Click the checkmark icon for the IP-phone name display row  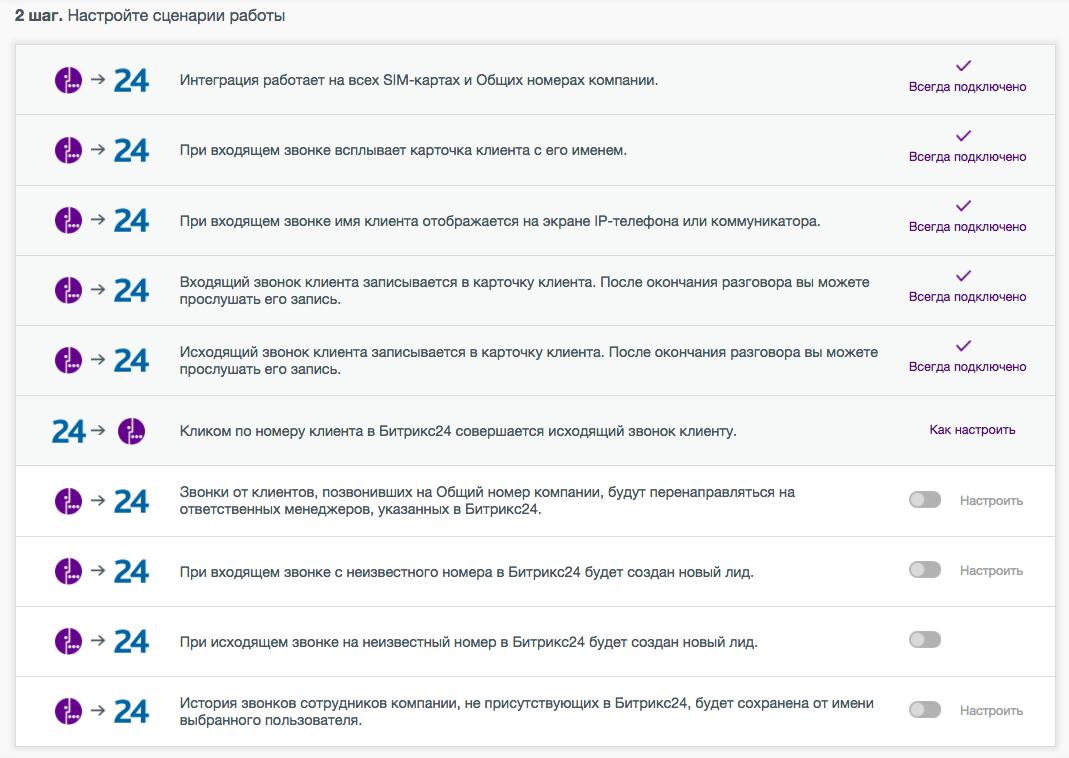point(963,206)
